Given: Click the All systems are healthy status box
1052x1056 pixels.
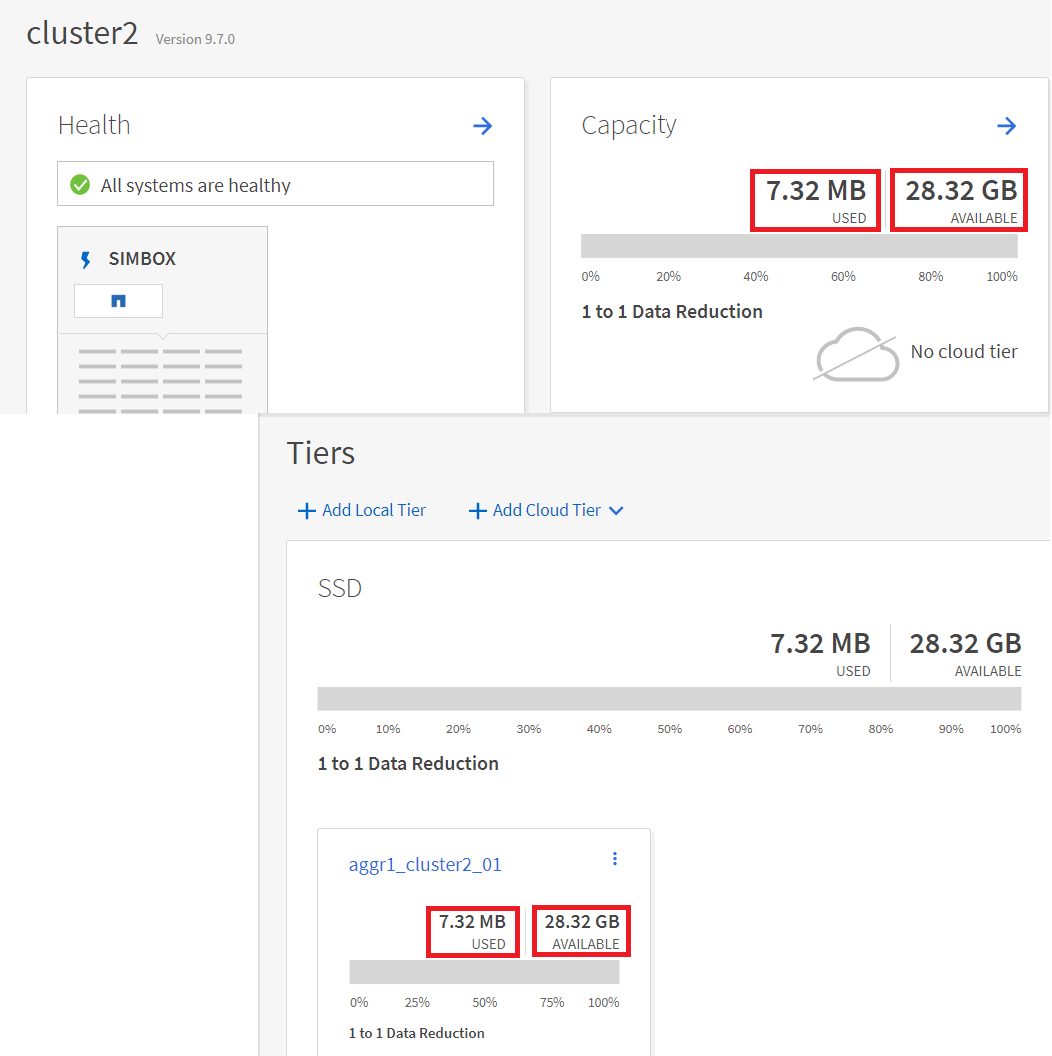Looking at the screenshot, I should tap(275, 184).
